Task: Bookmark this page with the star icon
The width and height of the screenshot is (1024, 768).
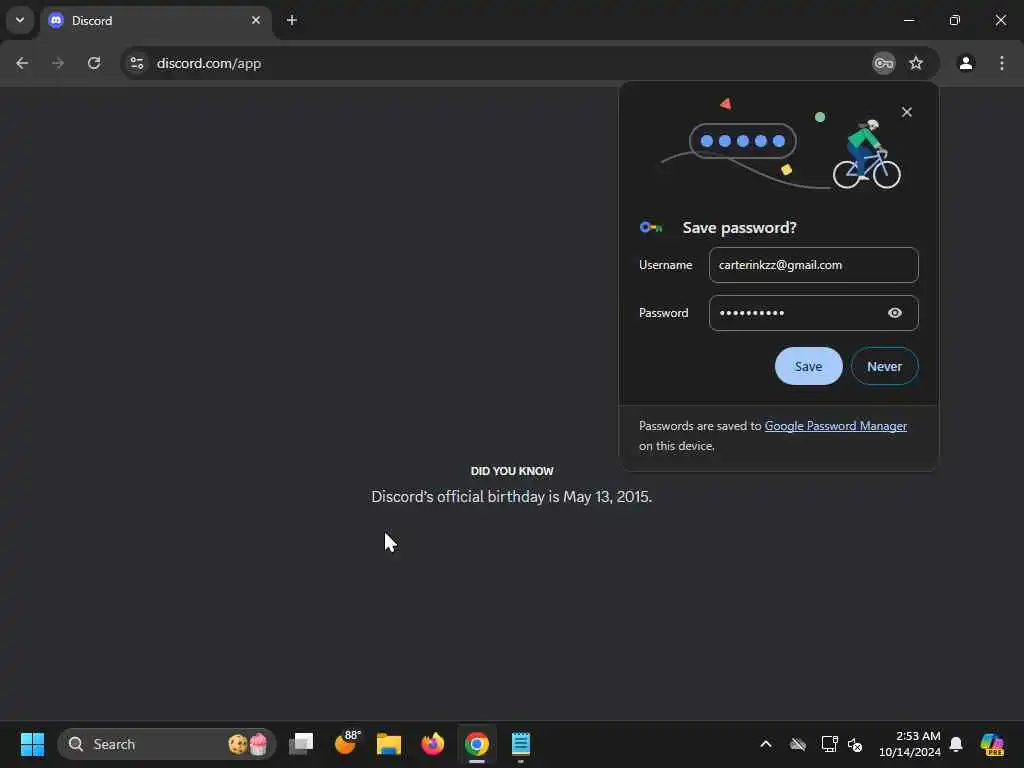Action: pos(916,63)
